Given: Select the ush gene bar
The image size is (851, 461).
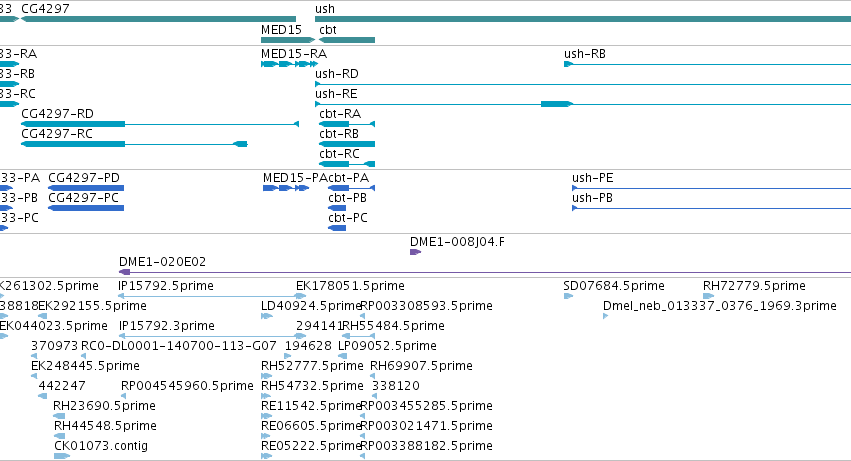Looking at the screenshot, I should tap(583, 19).
